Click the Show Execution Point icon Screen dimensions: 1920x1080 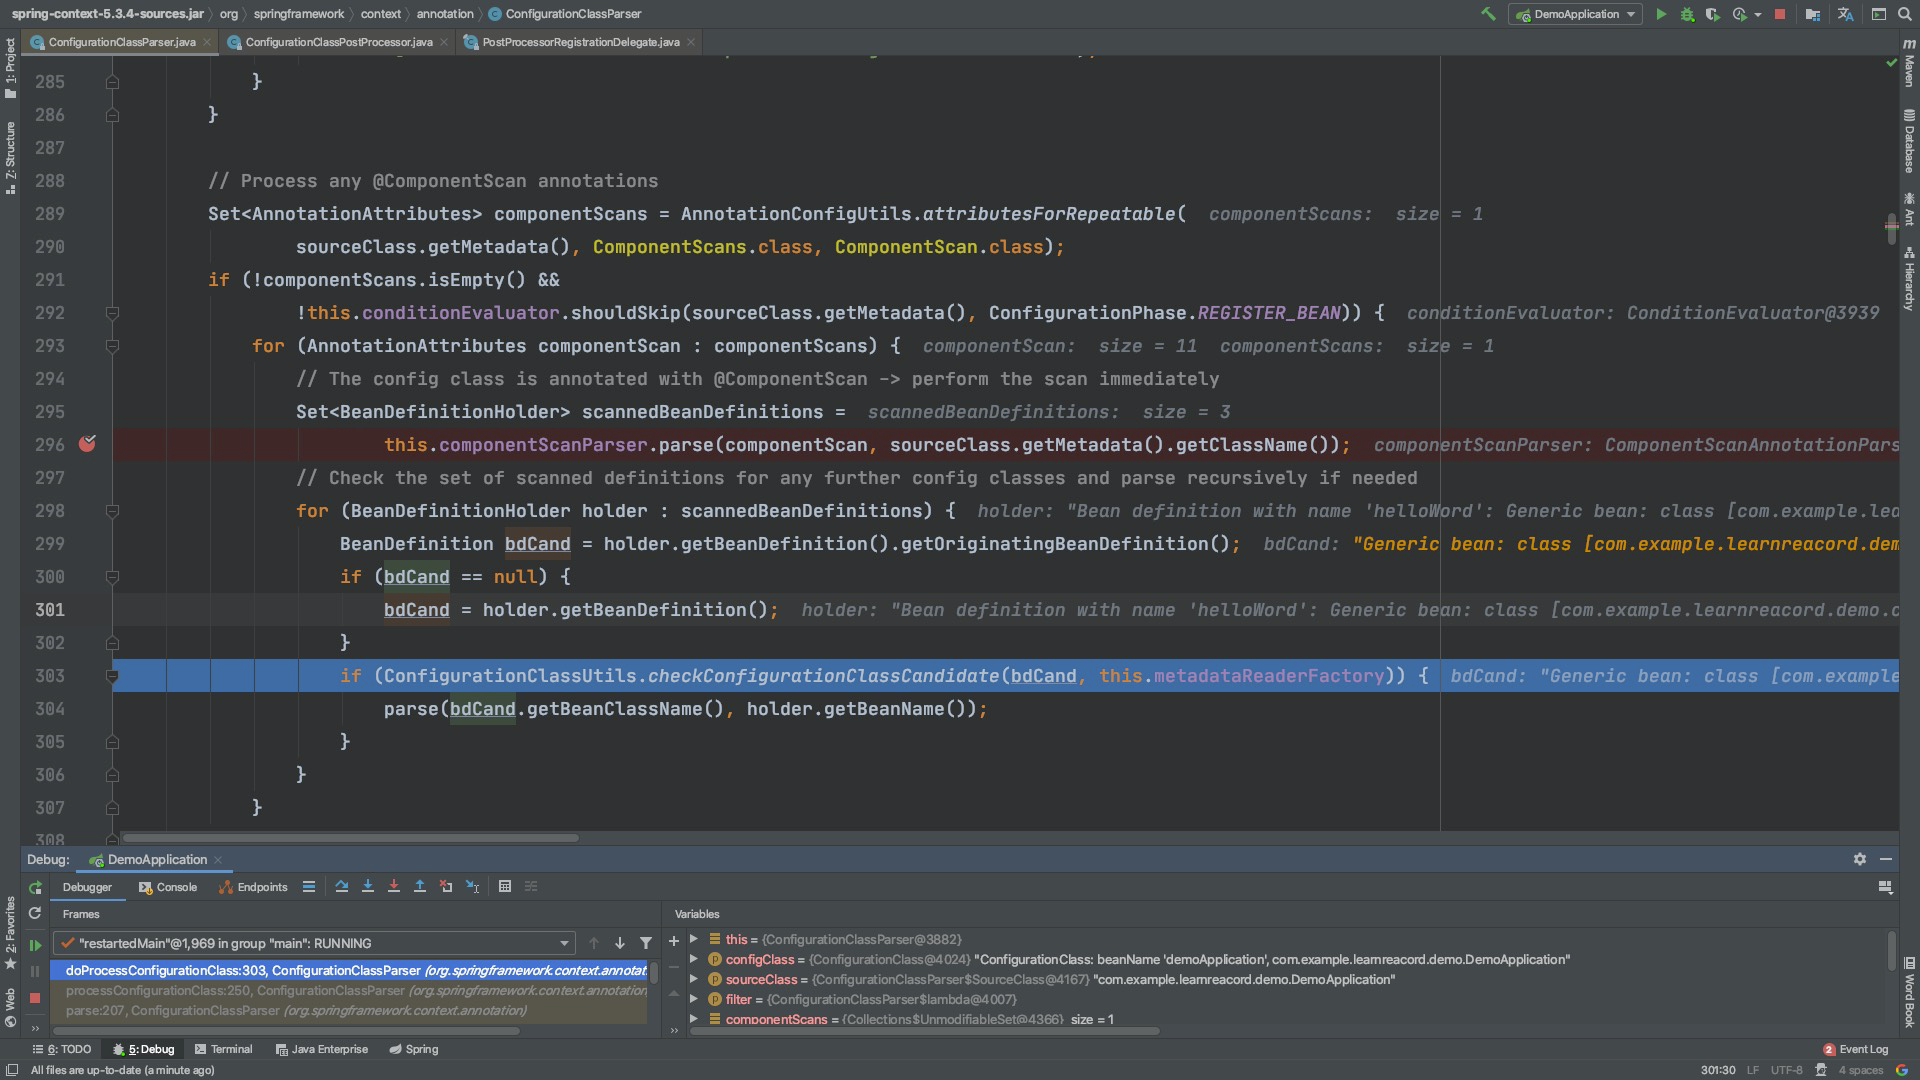[x=309, y=887]
